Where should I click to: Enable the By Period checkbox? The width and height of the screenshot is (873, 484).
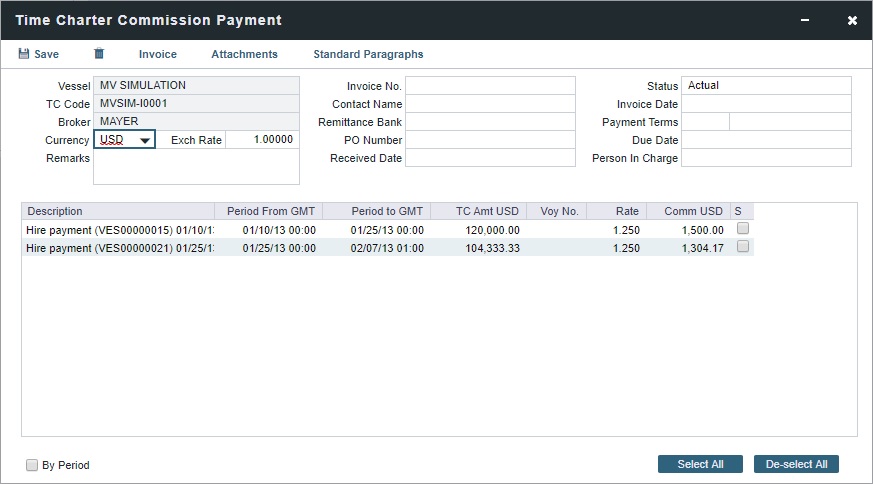point(33,465)
